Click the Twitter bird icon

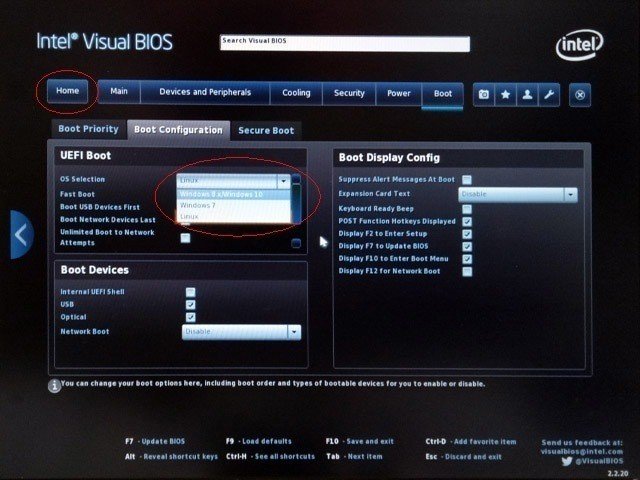pos(567,461)
